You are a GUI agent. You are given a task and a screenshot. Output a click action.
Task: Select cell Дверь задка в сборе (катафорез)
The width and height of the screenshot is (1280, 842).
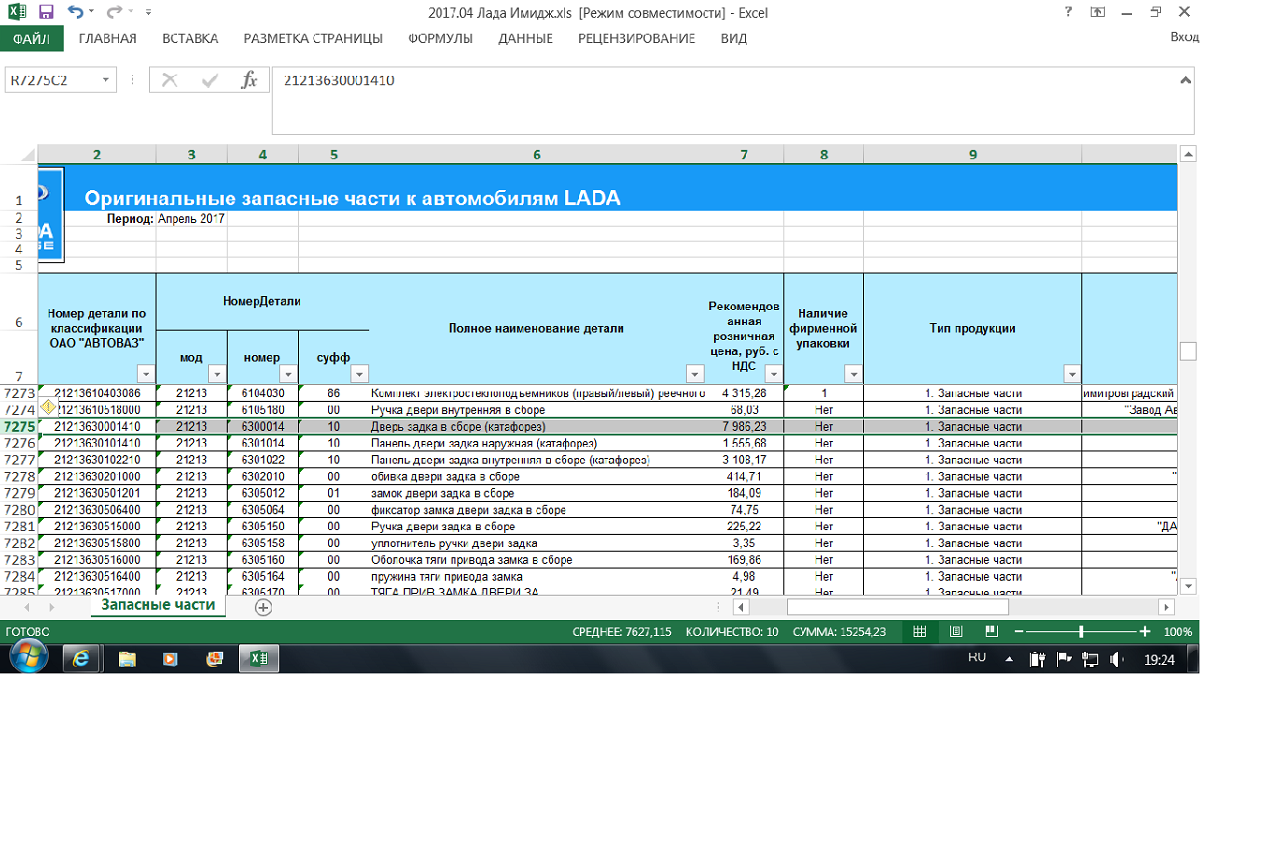536,426
